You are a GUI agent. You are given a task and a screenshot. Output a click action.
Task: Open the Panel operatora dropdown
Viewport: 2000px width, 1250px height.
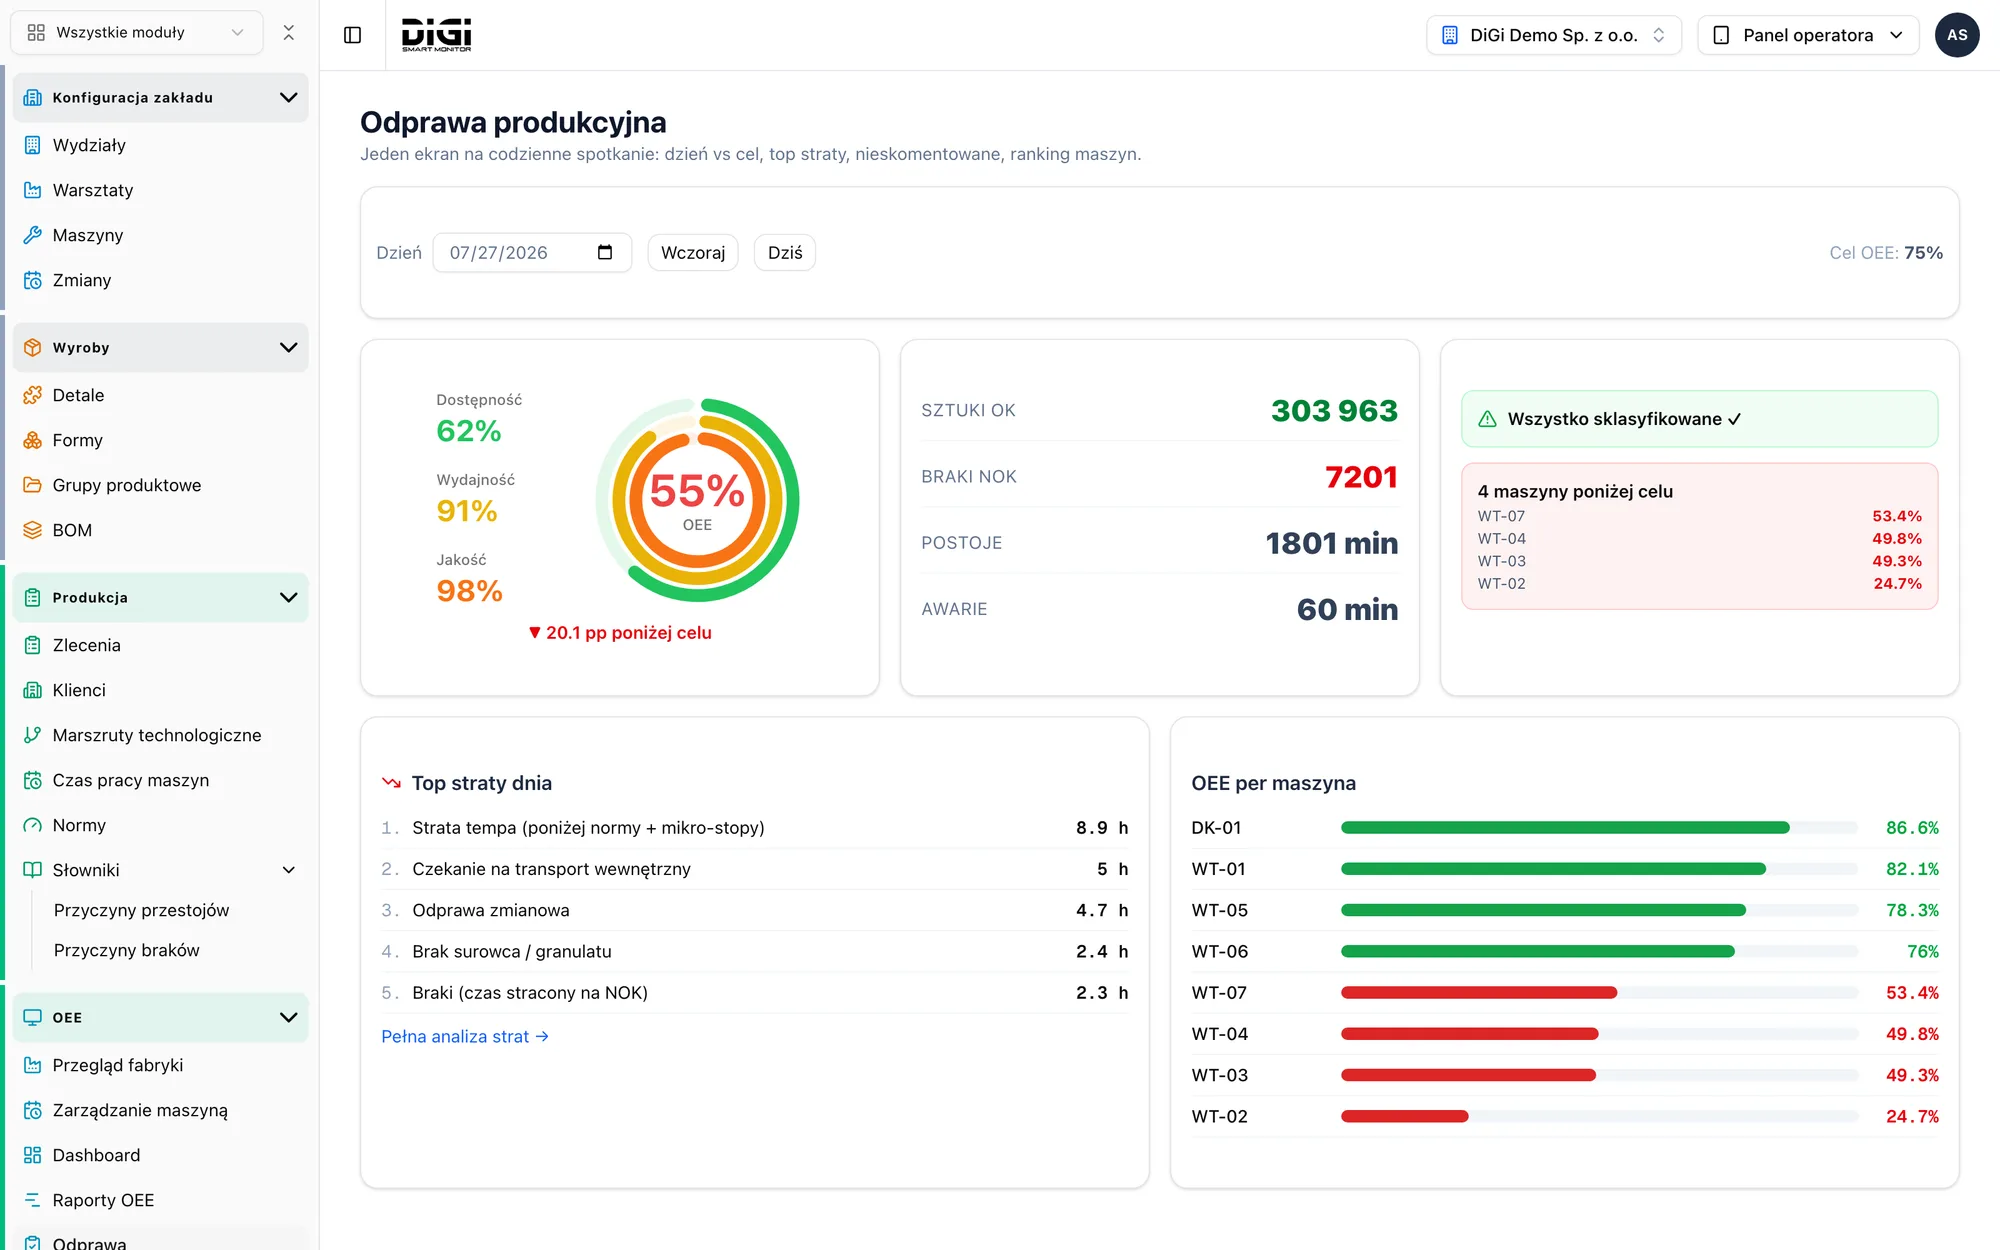coord(1808,35)
